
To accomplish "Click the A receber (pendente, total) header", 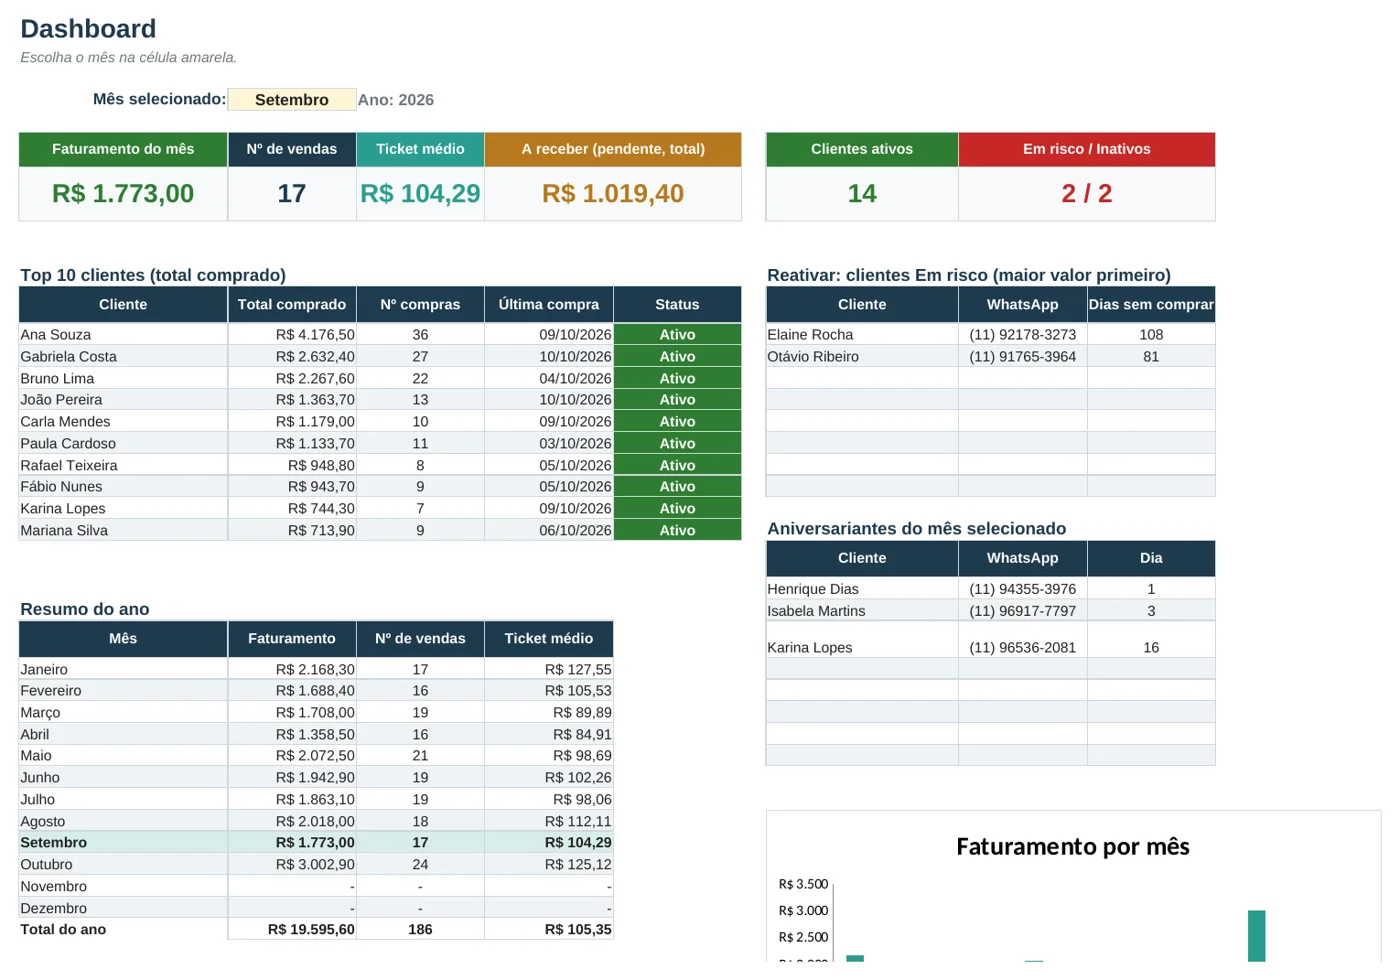I will point(613,149).
